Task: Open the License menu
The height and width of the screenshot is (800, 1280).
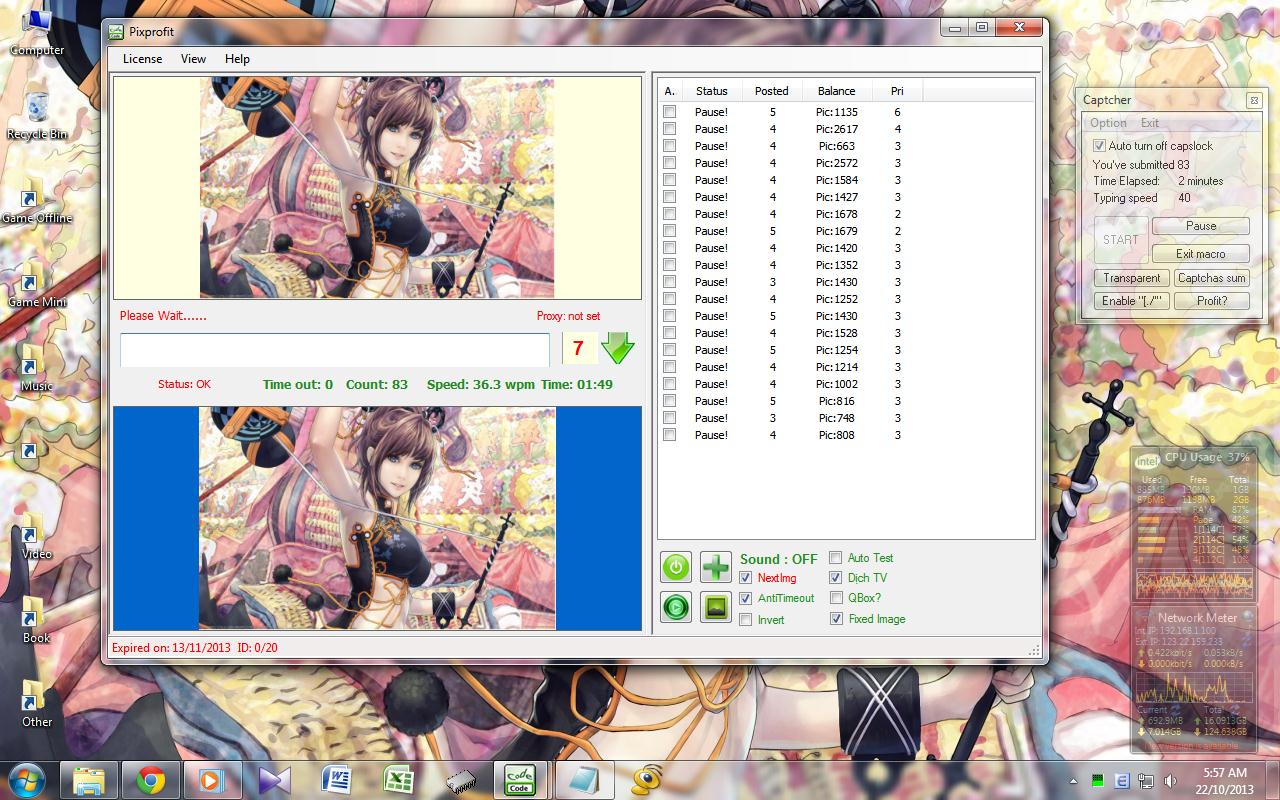Action: [x=142, y=59]
